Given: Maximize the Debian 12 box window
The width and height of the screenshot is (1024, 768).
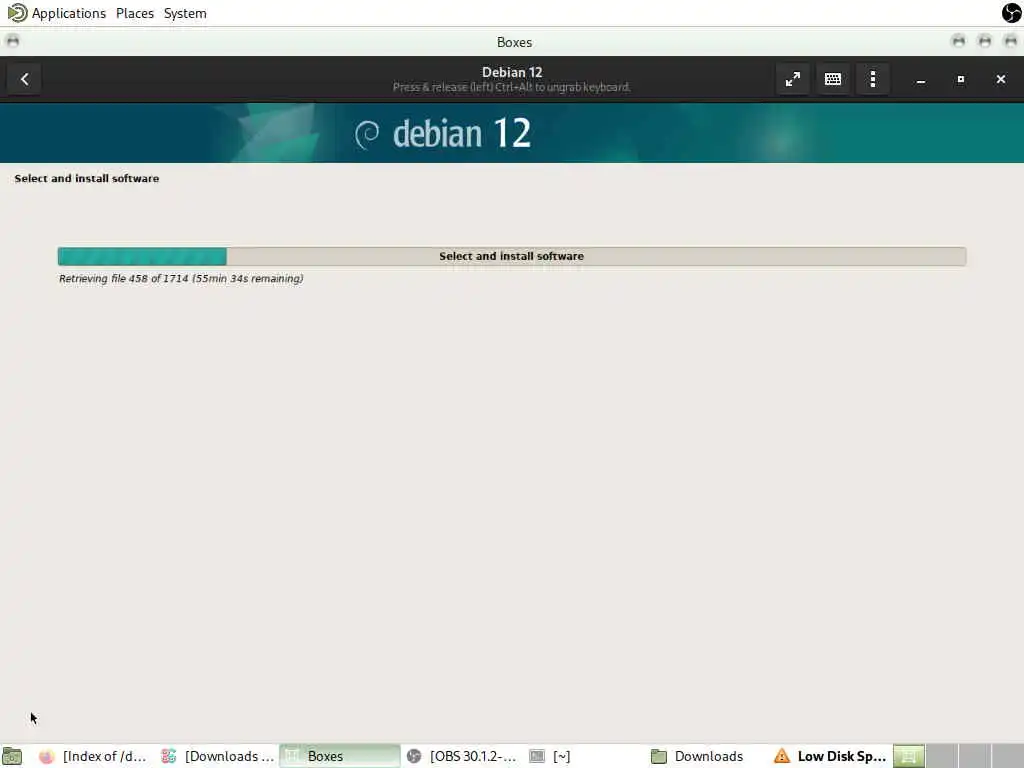Looking at the screenshot, I should click(x=961, y=79).
